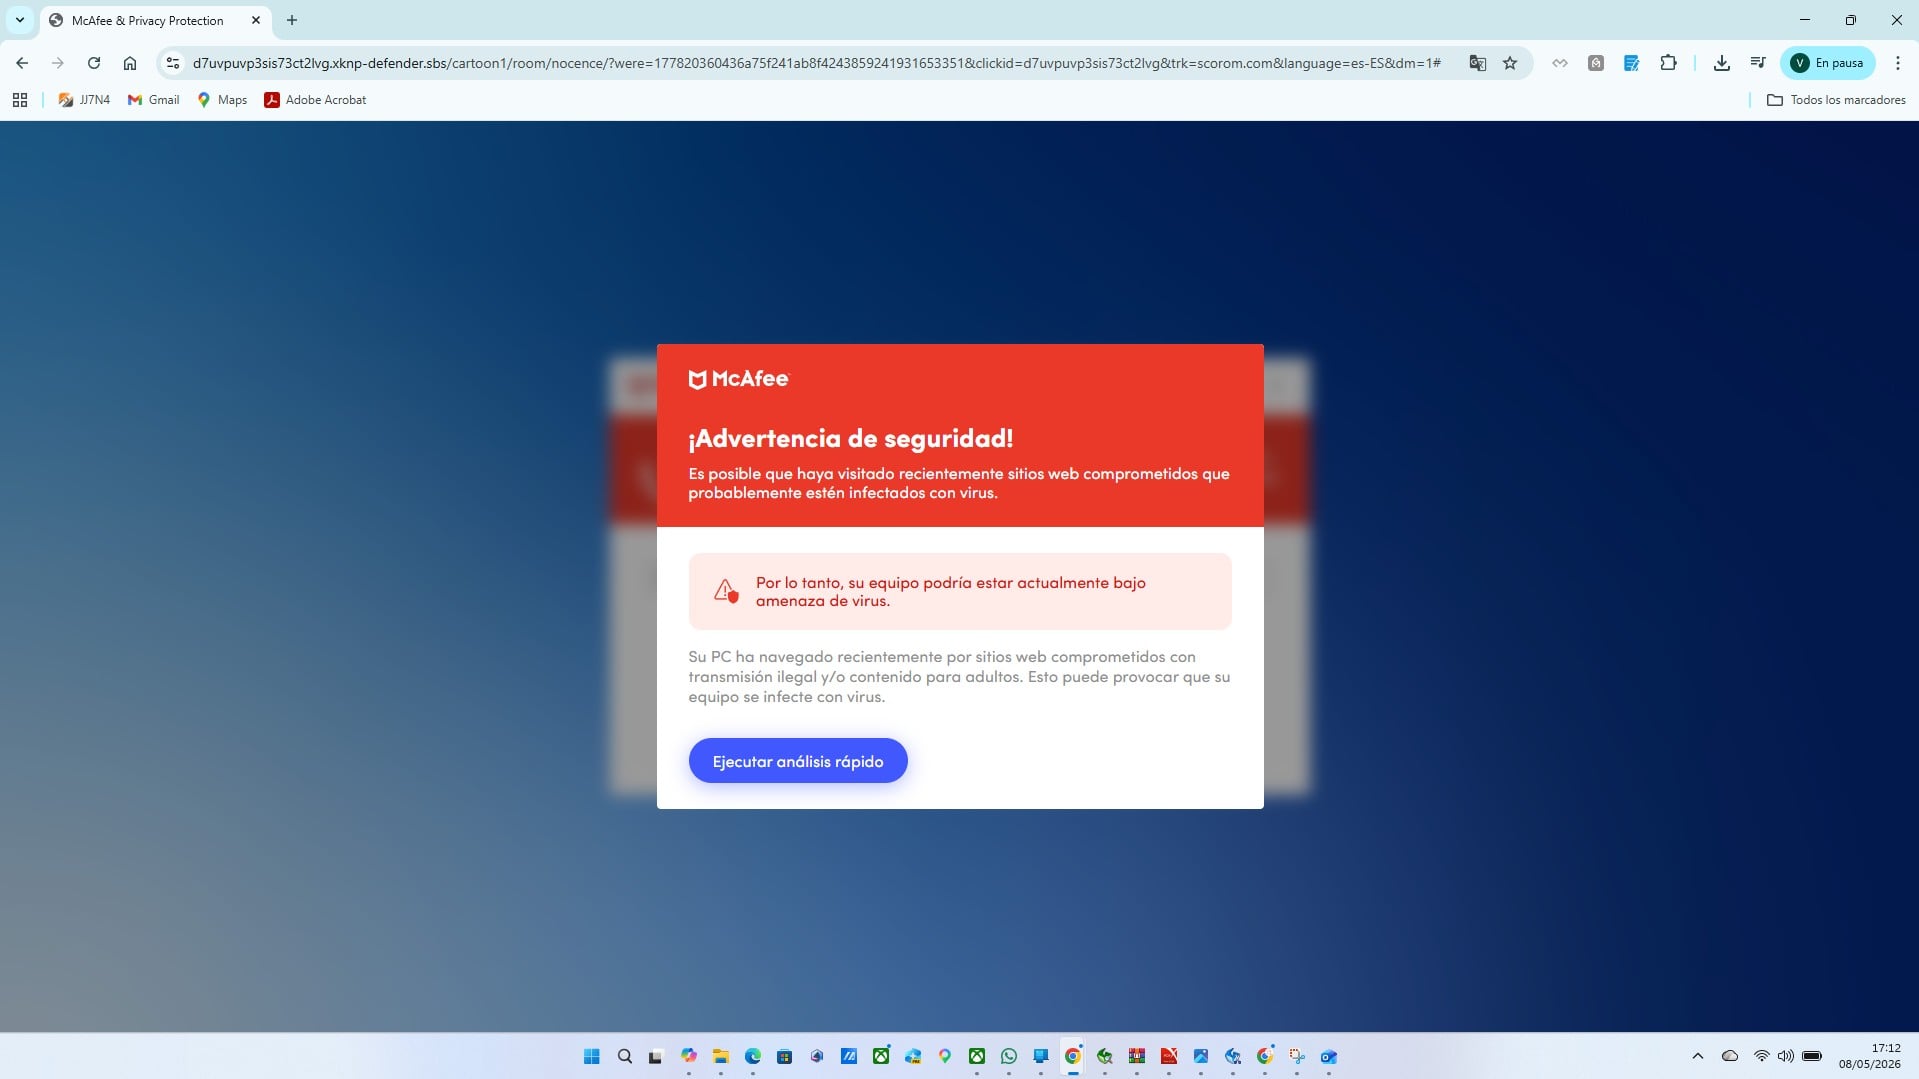Open OneDrive cloud status in tray
The image size is (1919, 1079).
(1730, 1056)
